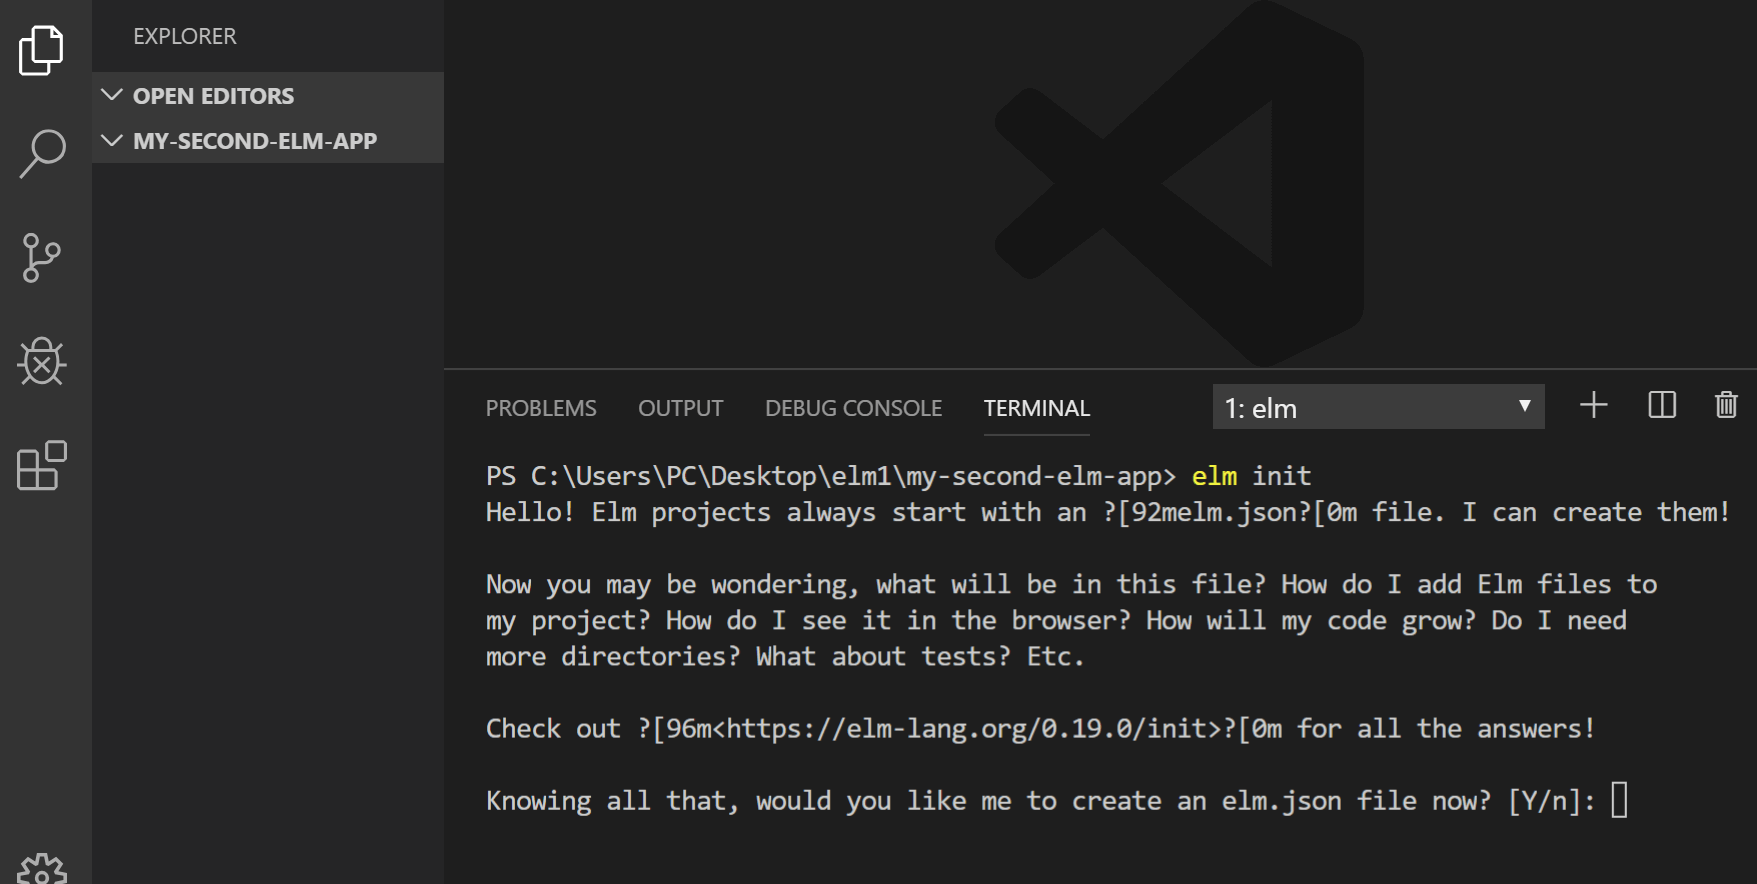Switch to the Problems tab
Screen dimensions: 1757x884
click(541, 408)
